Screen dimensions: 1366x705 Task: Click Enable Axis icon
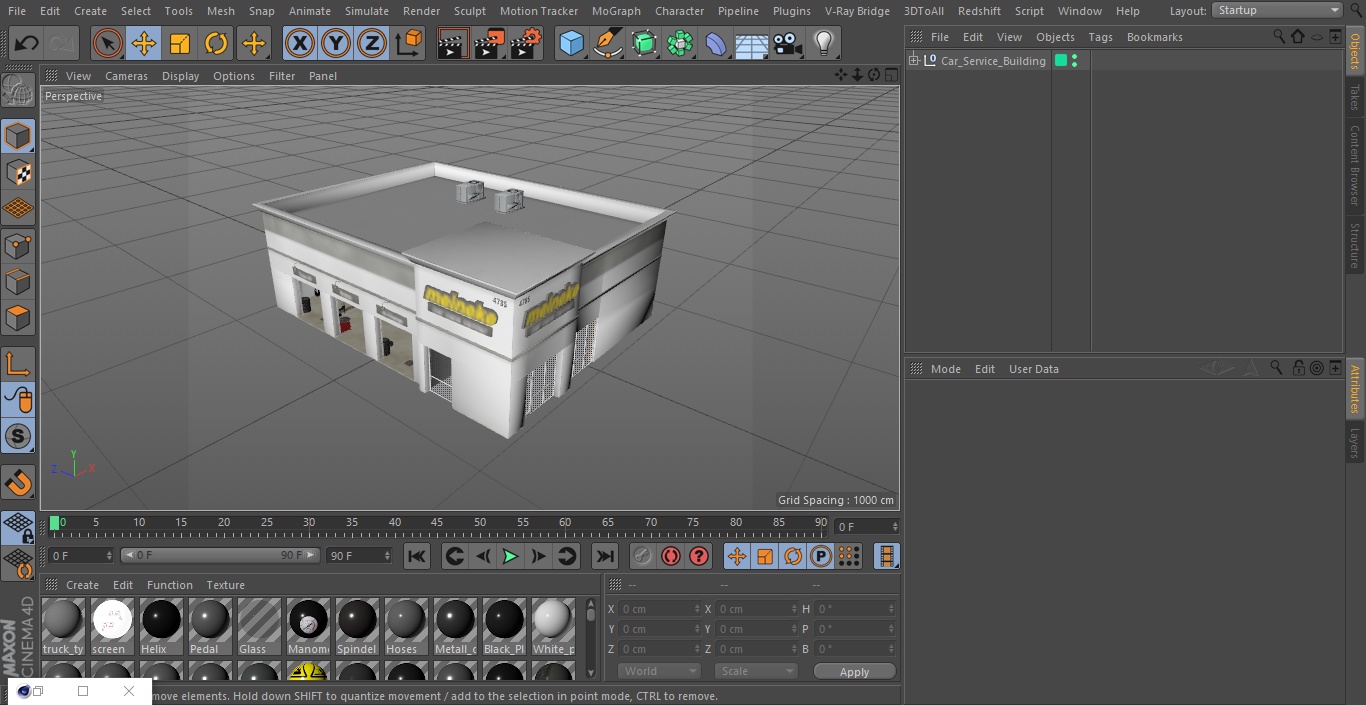[x=18, y=364]
